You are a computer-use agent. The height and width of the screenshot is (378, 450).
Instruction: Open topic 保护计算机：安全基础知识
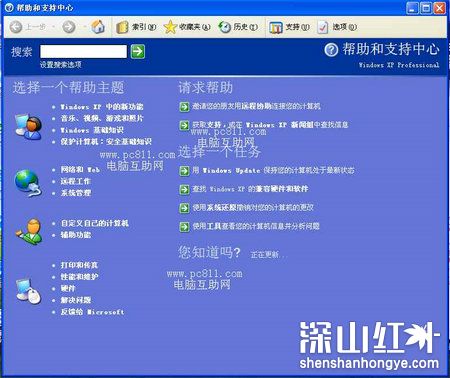click(x=106, y=142)
